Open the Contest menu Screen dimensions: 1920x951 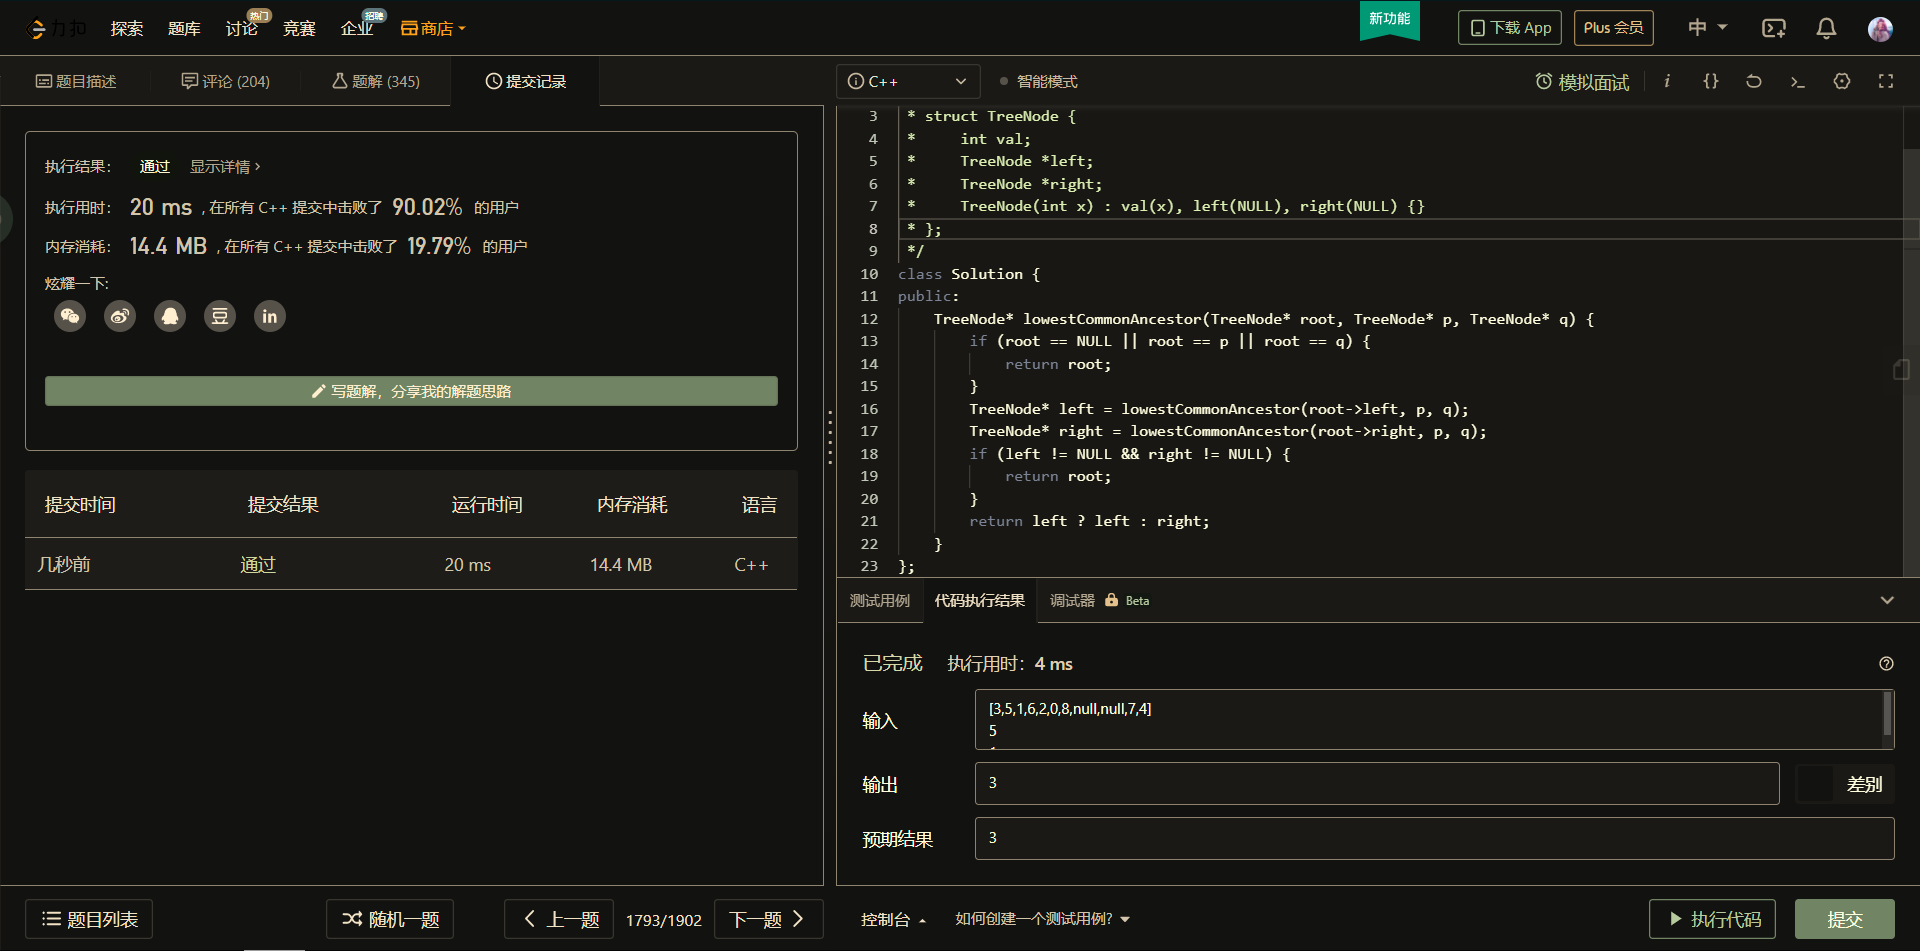[x=299, y=28]
